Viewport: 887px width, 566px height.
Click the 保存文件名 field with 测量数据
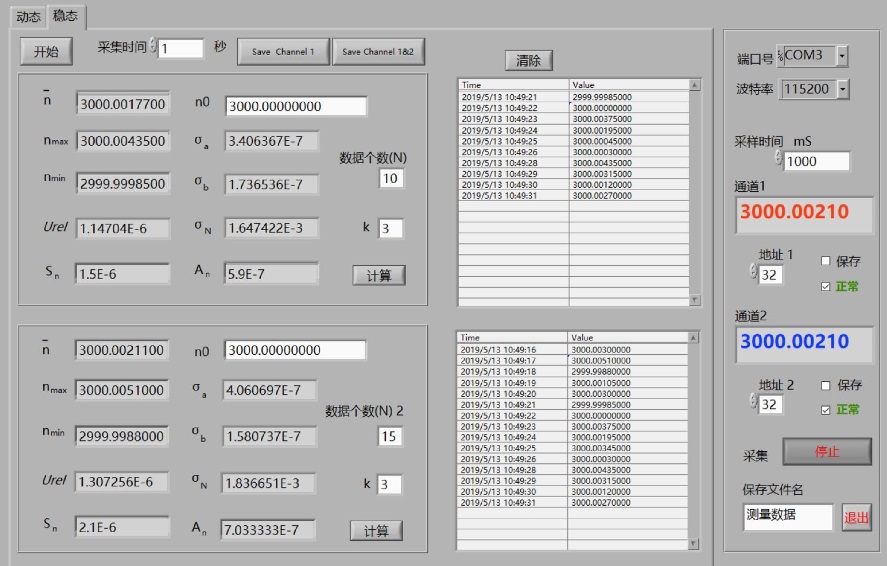788,517
